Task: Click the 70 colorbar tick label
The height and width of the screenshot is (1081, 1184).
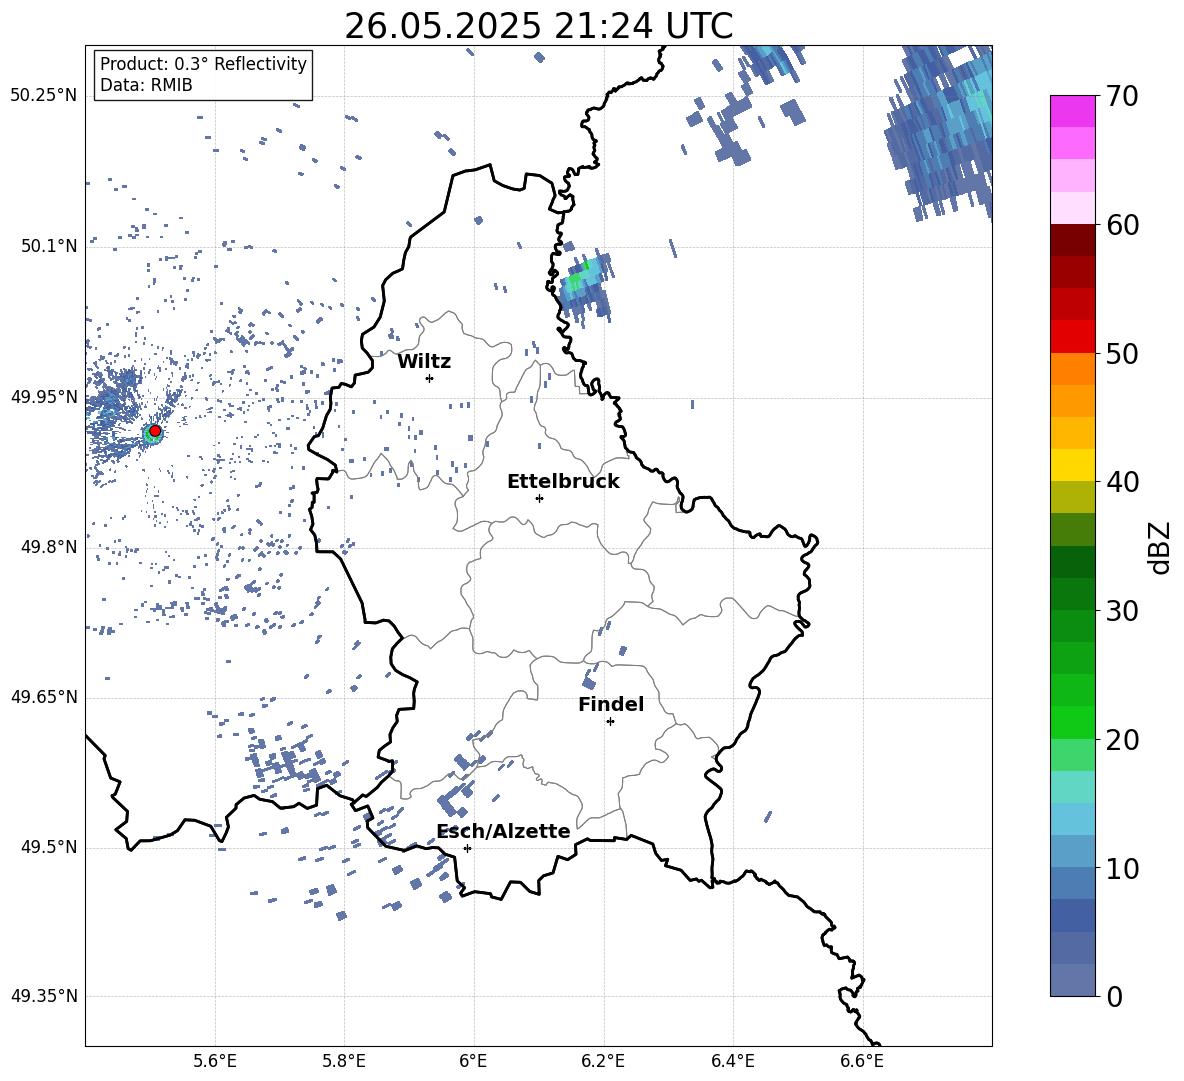Action: (x=1122, y=97)
